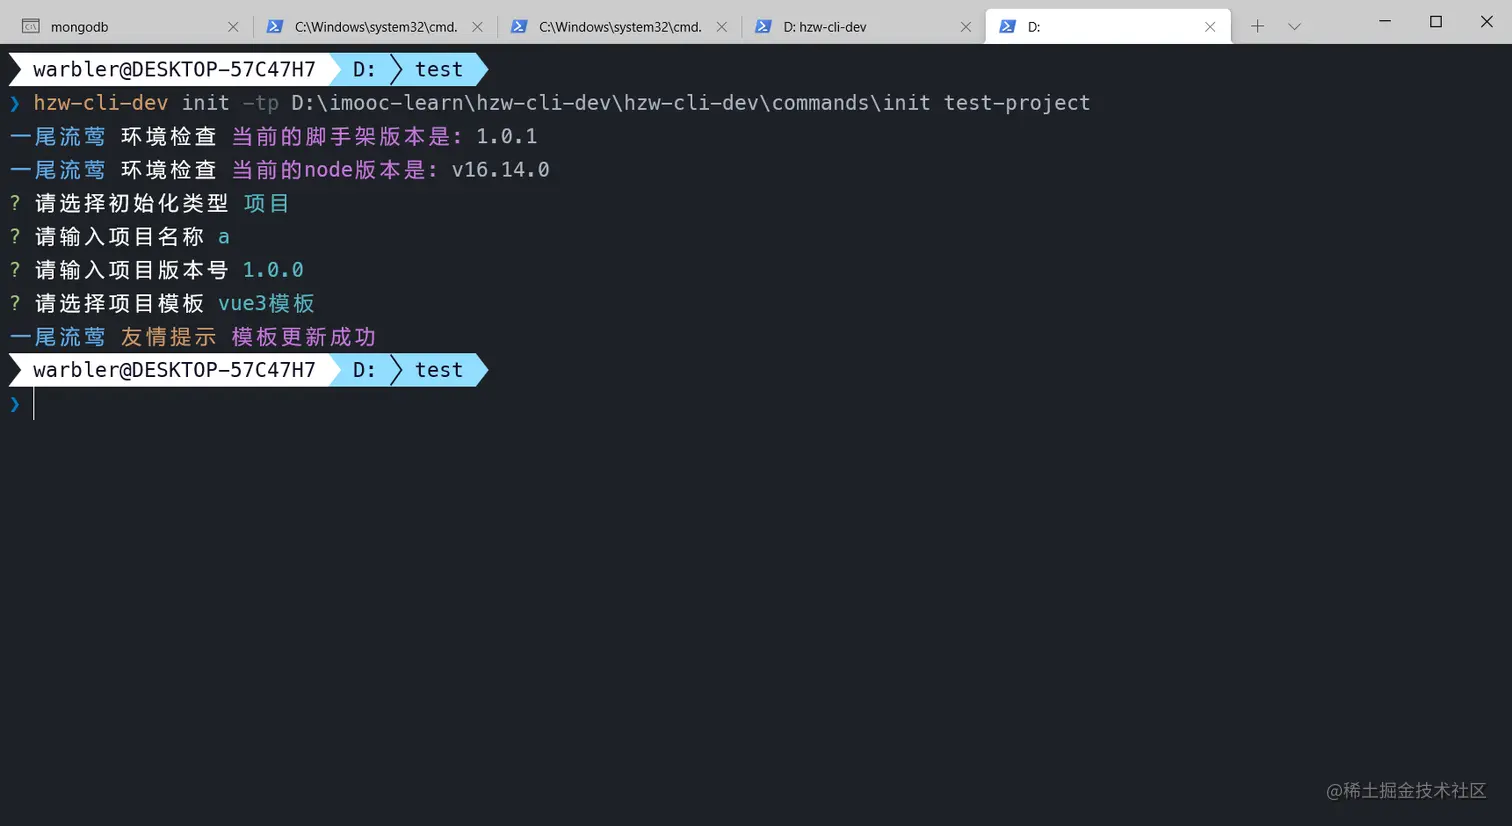The height and width of the screenshot is (826, 1512).
Task: Click the 'init' subcommand text
Action: tap(205, 103)
